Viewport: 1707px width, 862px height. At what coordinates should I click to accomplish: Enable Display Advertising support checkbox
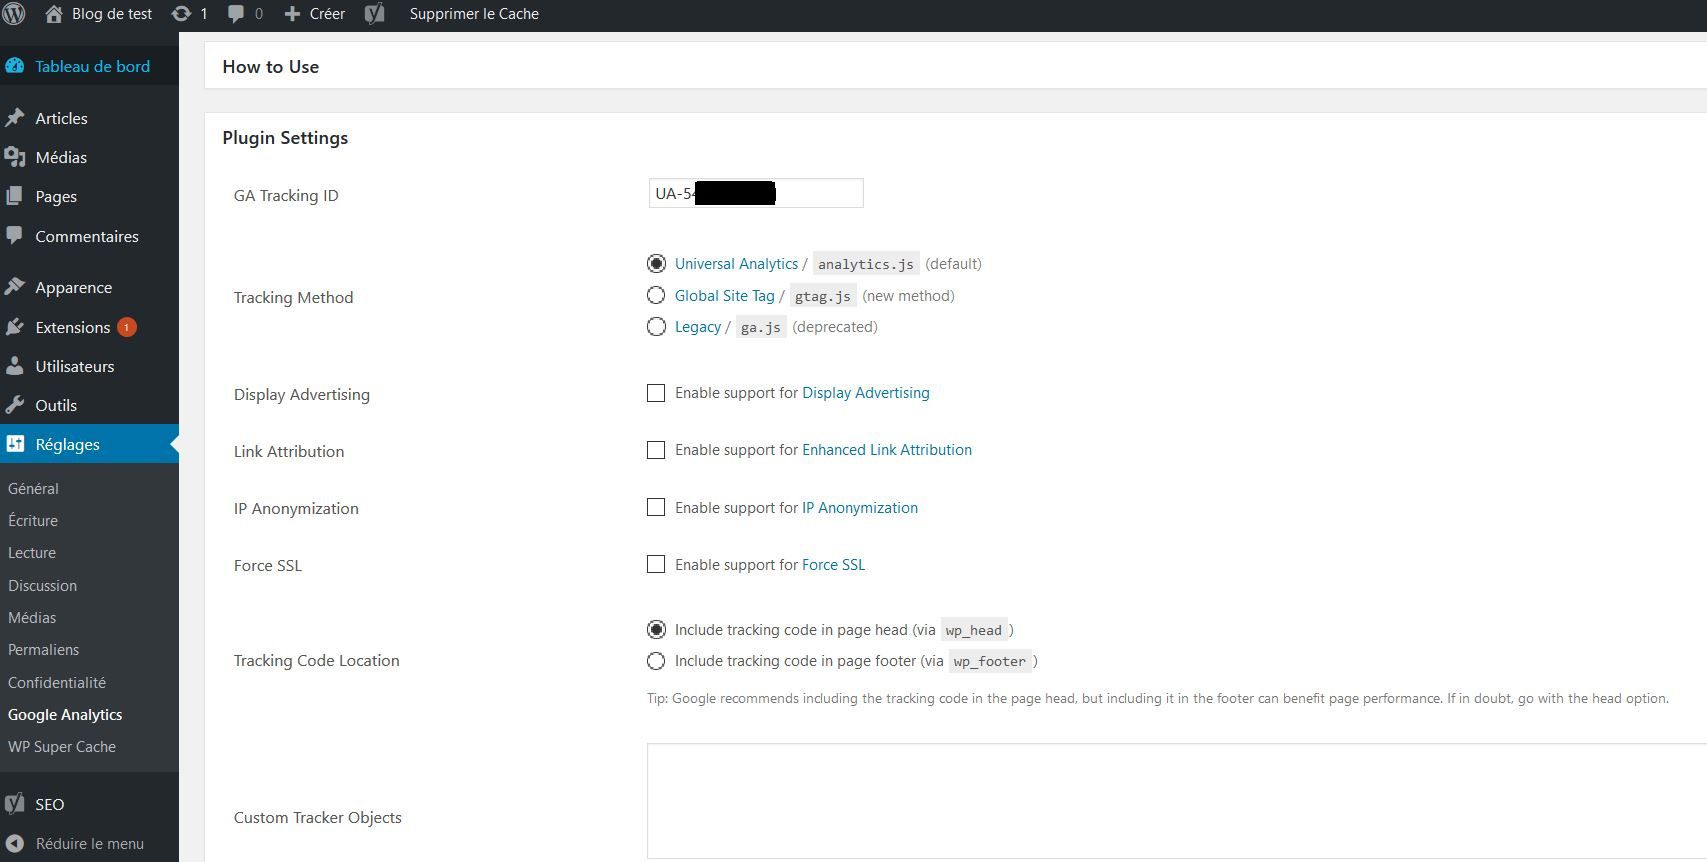click(x=656, y=393)
